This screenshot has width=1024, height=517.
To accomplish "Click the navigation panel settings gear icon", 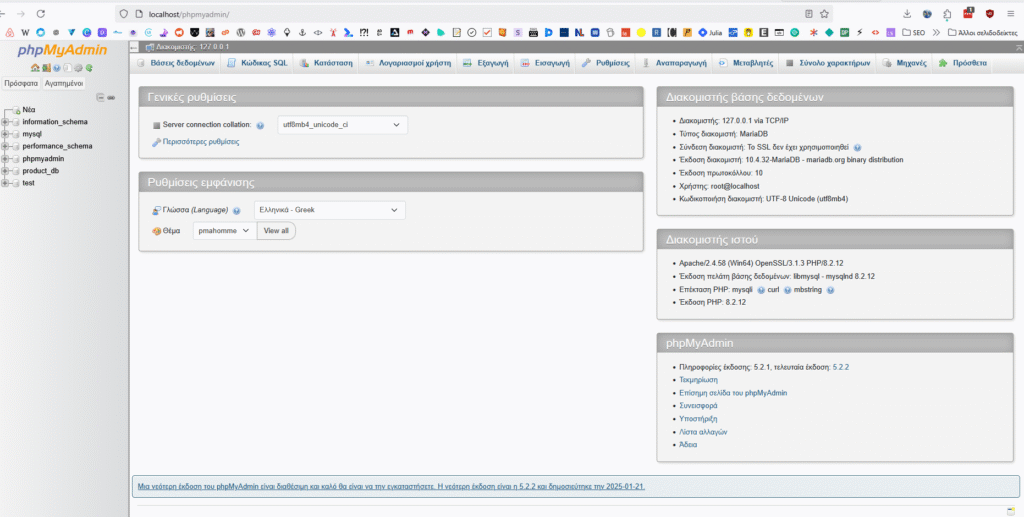I will [79, 68].
